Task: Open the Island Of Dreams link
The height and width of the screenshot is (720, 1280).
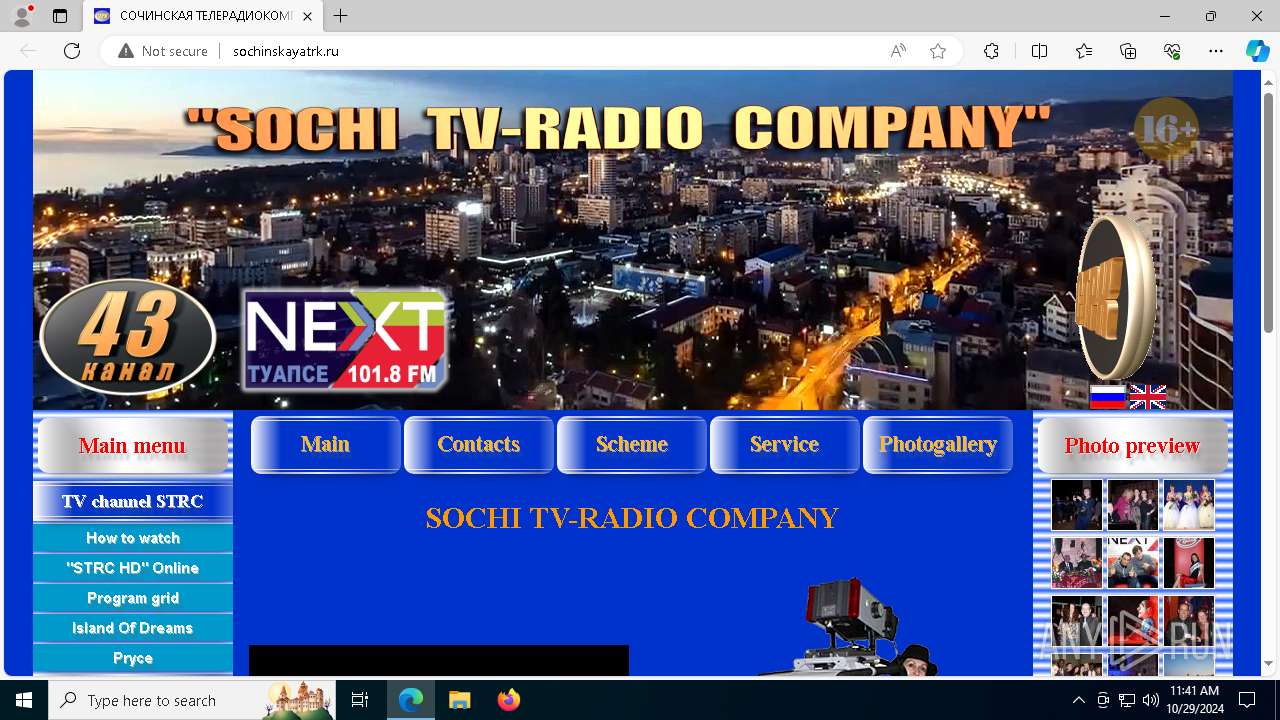Action: pyautogui.click(x=132, y=628)
